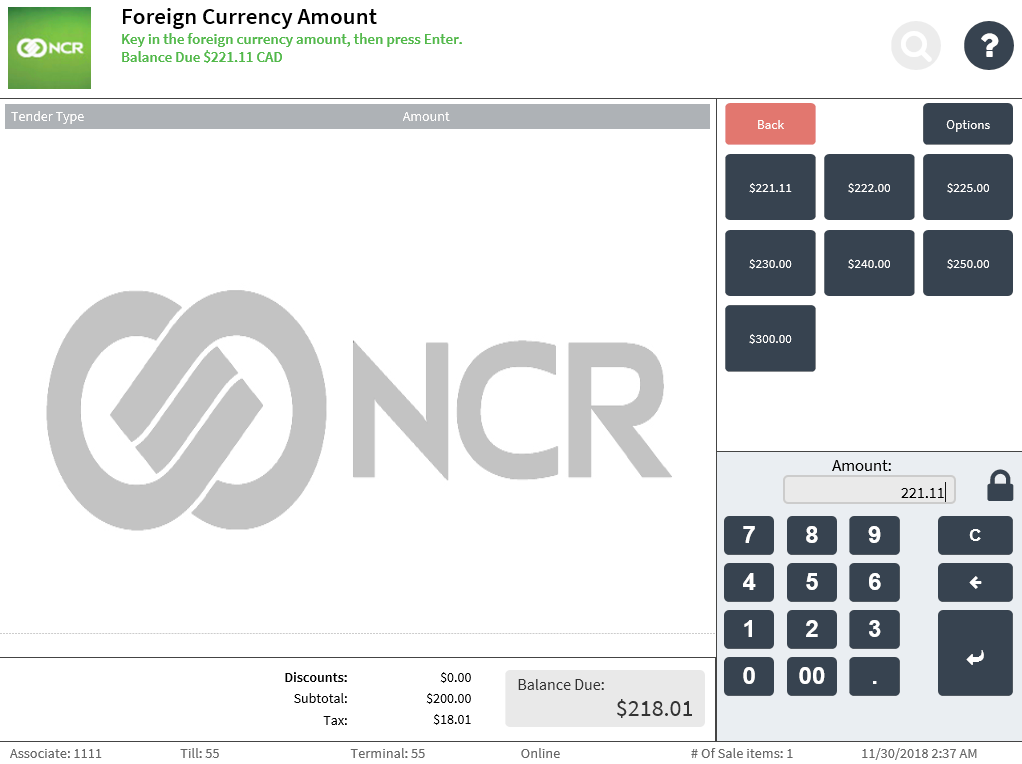Click the NCR logo in the header
This screenshot has width=1022, height=764.
50,48
